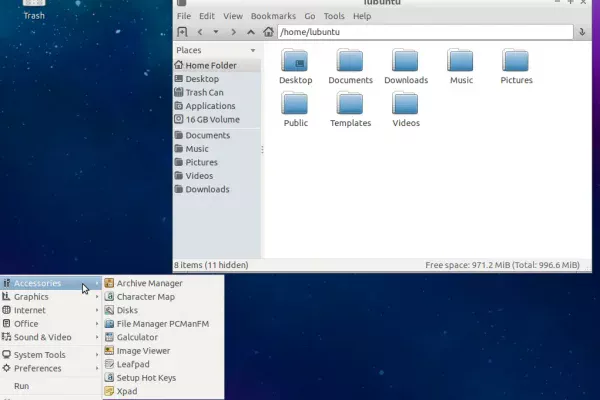Open the Tools menu in menu bar
600x400 pixels.
pyautogui.click(x=334, y=16)
